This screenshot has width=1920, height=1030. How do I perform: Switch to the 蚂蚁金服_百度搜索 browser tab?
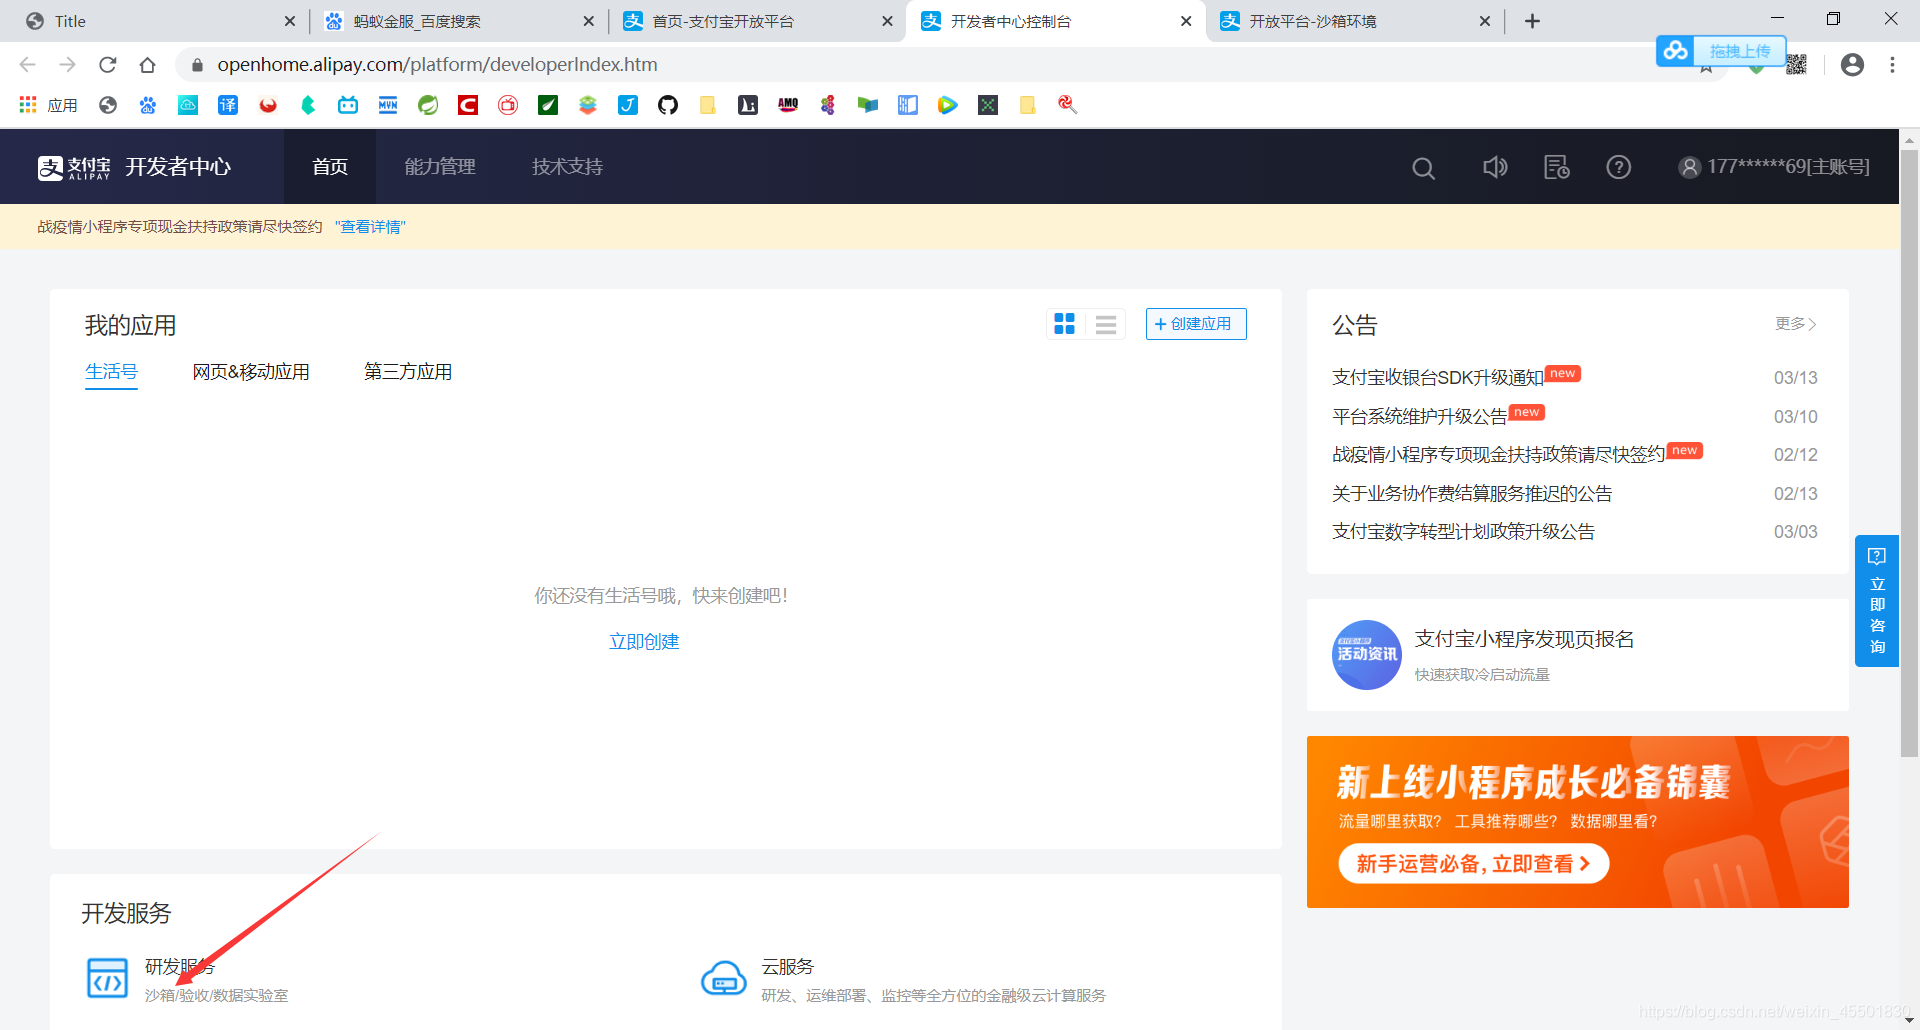pos(458,21)
